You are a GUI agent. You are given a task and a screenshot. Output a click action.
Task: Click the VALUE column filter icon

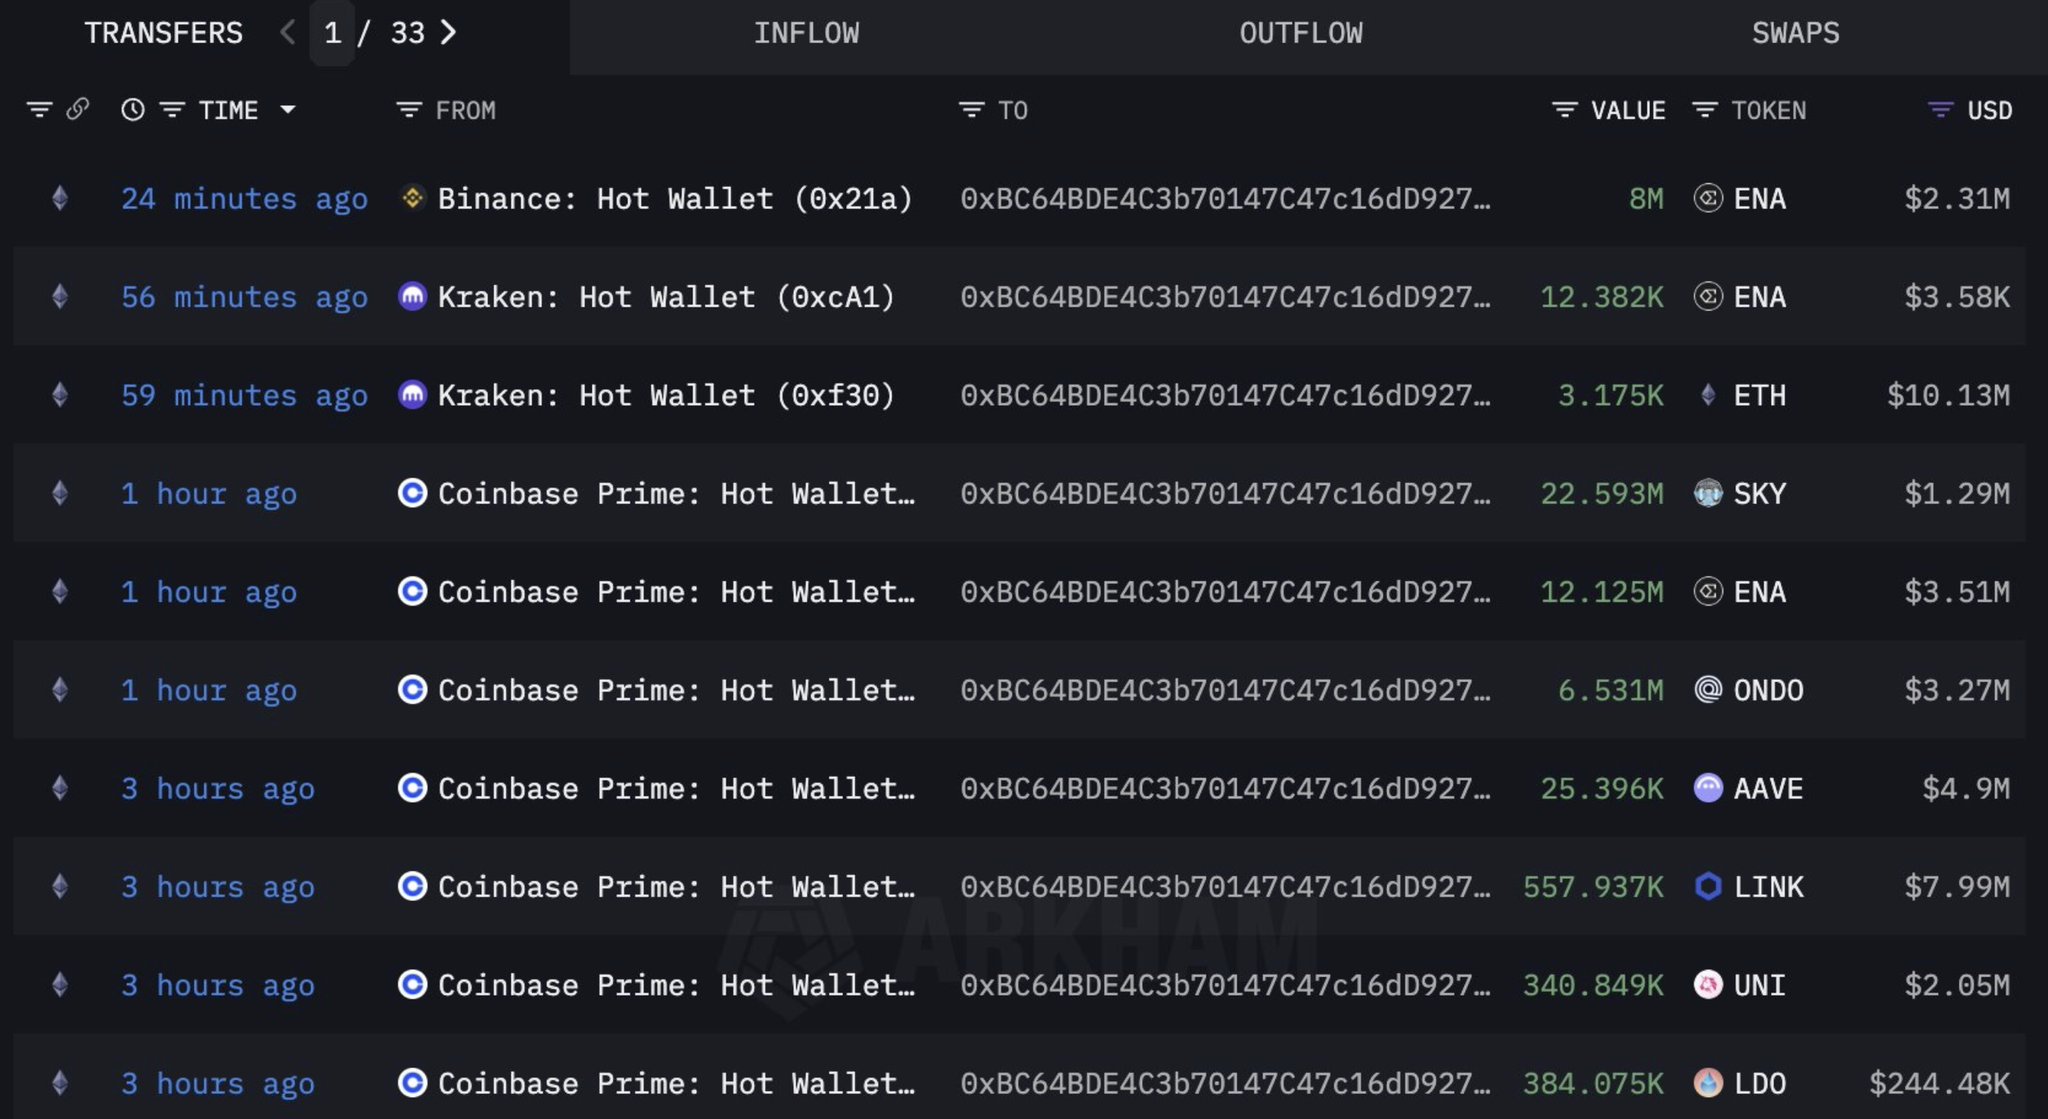pyautogui.click(x=1564, y=110)
